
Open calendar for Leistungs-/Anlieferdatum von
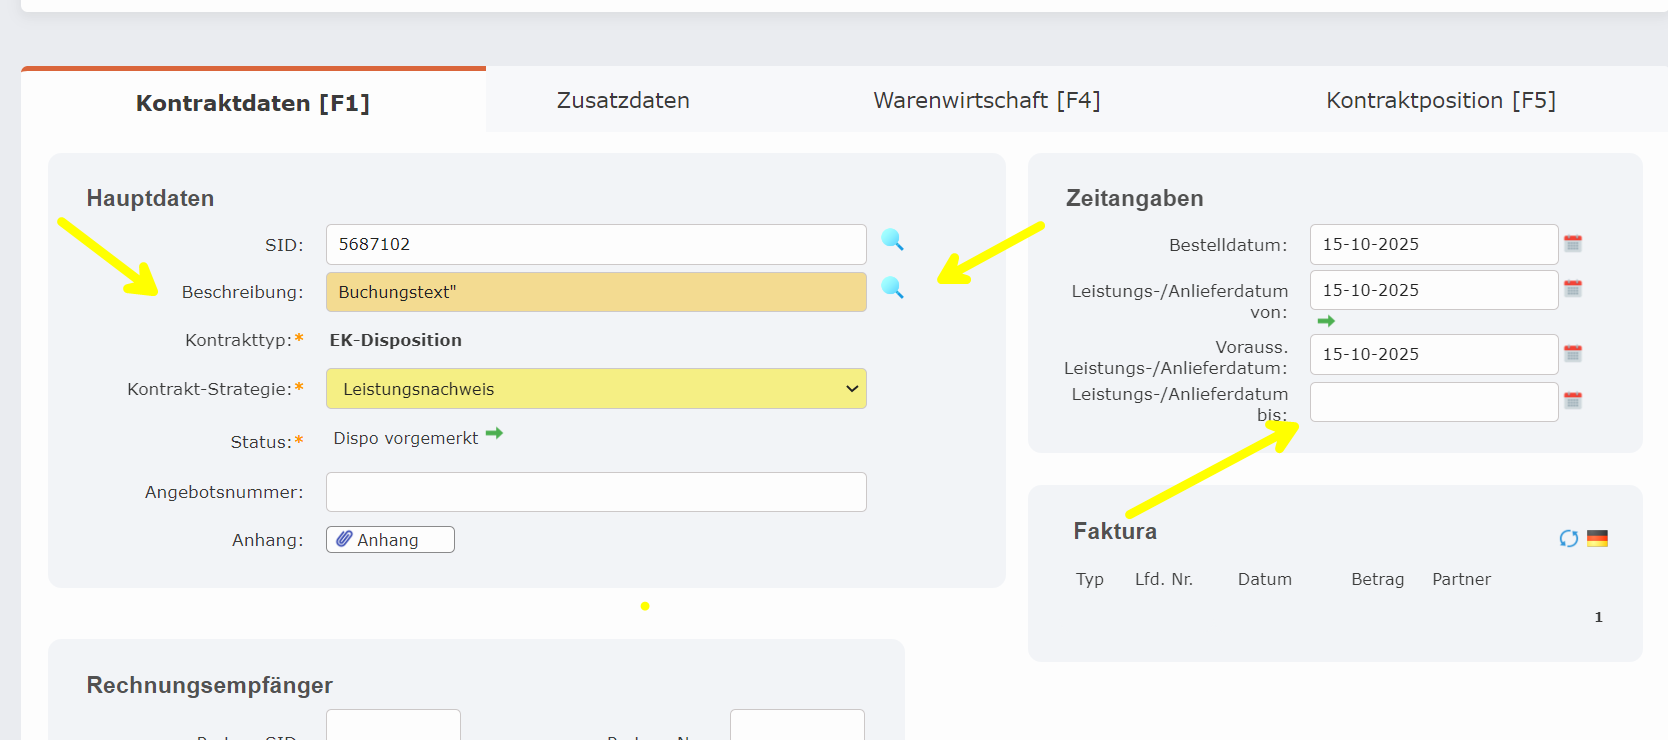click(1572, 289)
